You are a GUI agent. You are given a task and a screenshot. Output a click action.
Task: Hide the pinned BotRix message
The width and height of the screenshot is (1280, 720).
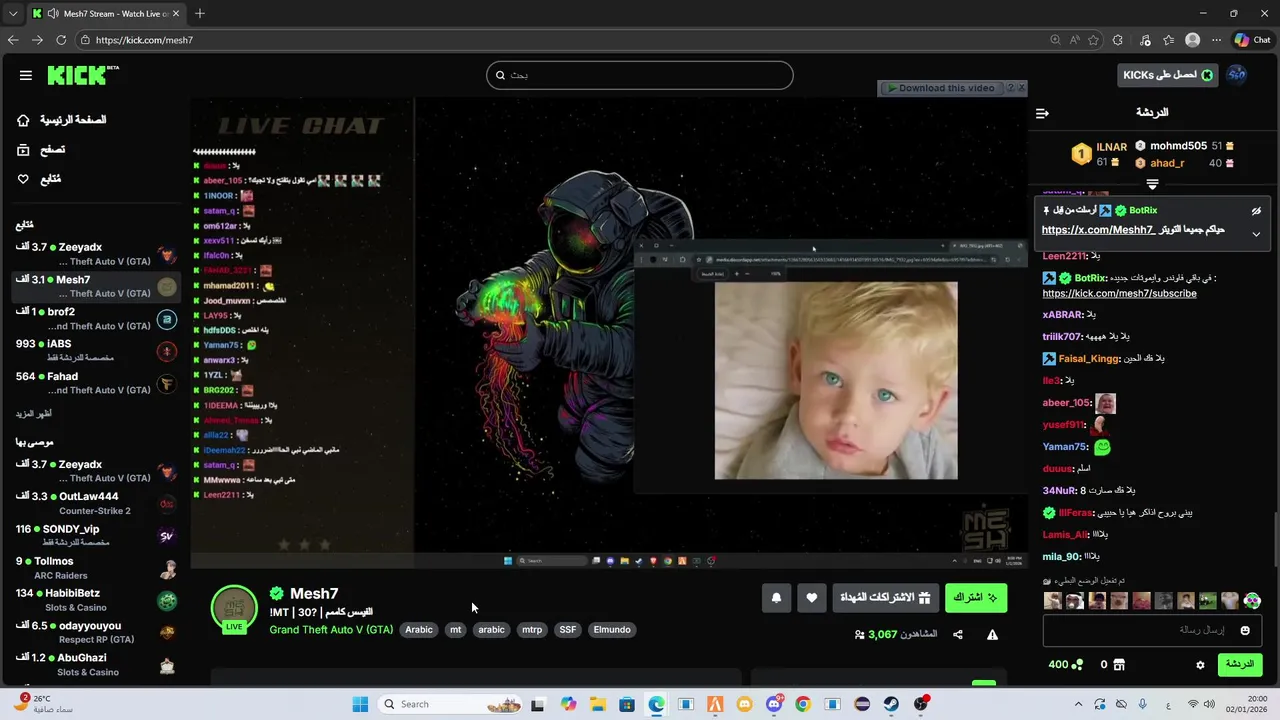pos(1256,211)
